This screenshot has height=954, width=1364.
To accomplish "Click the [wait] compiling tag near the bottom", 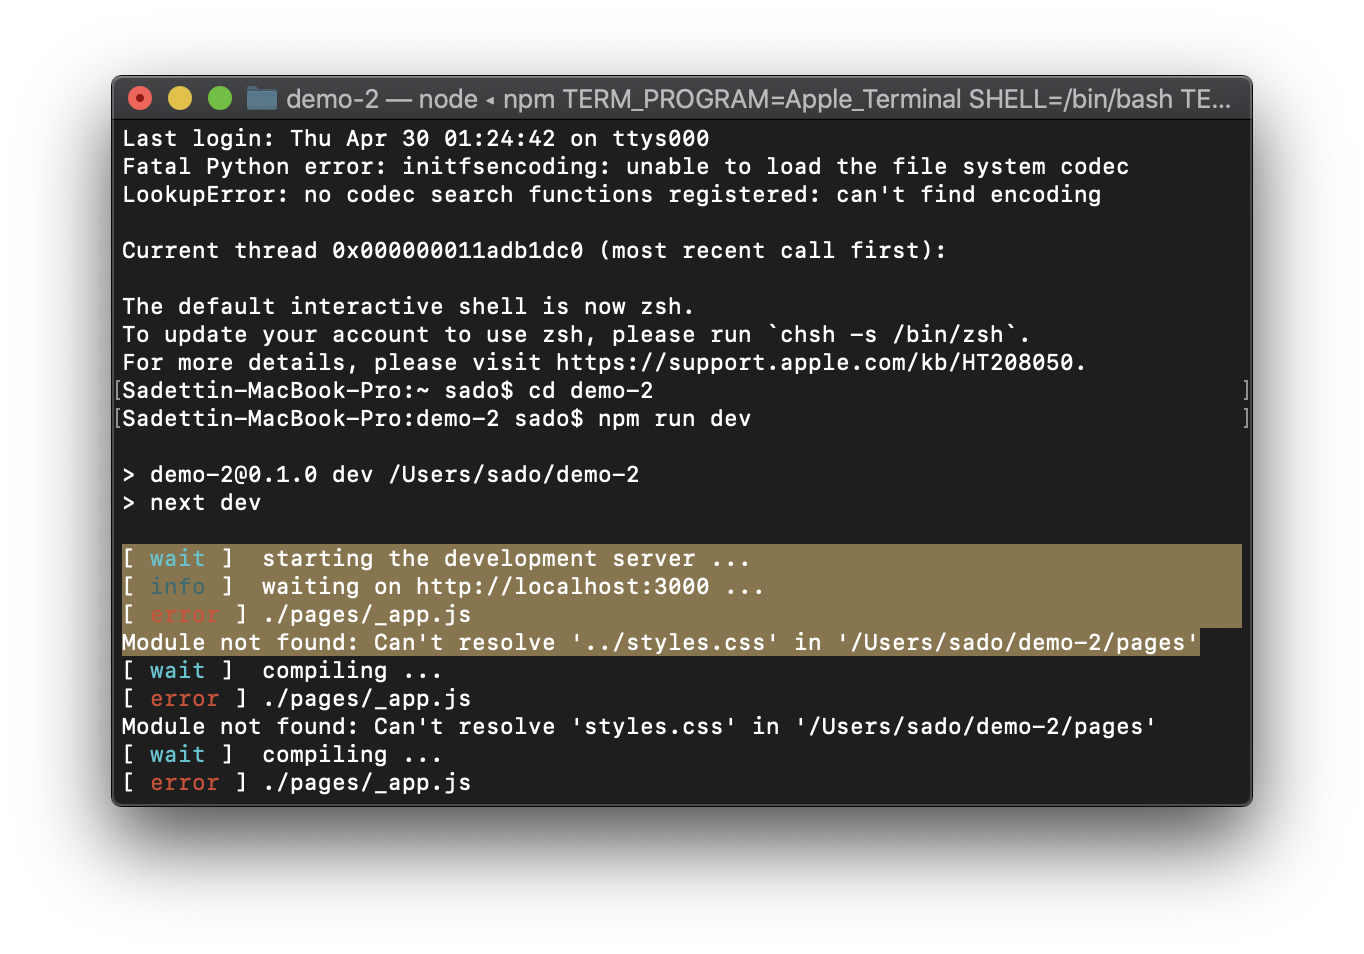I will [x=178, y=754].
